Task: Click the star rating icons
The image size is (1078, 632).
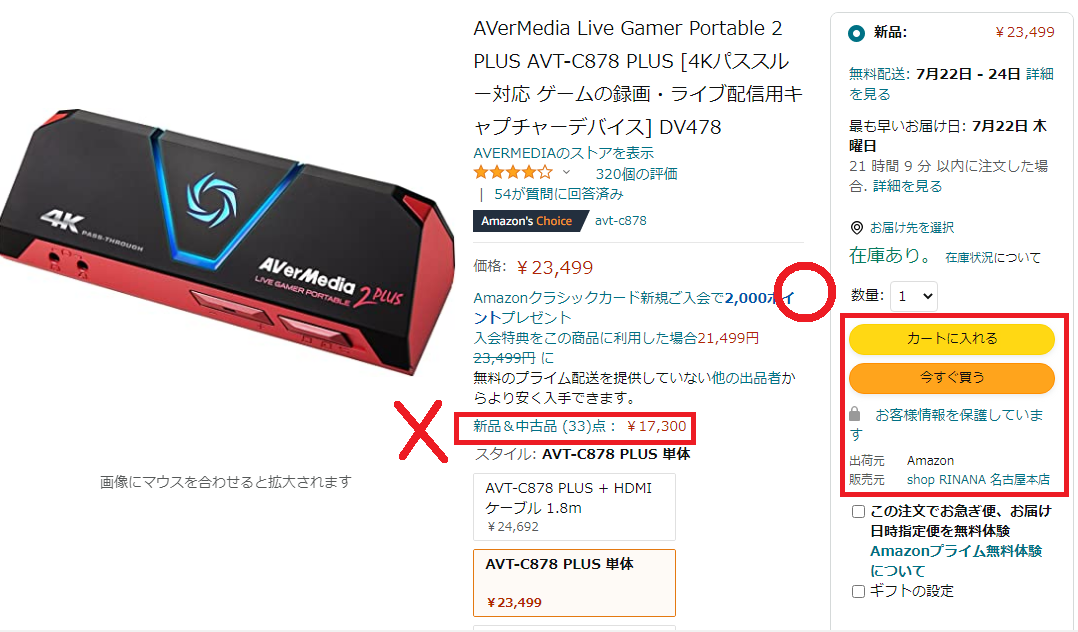Action: [513, 173]
